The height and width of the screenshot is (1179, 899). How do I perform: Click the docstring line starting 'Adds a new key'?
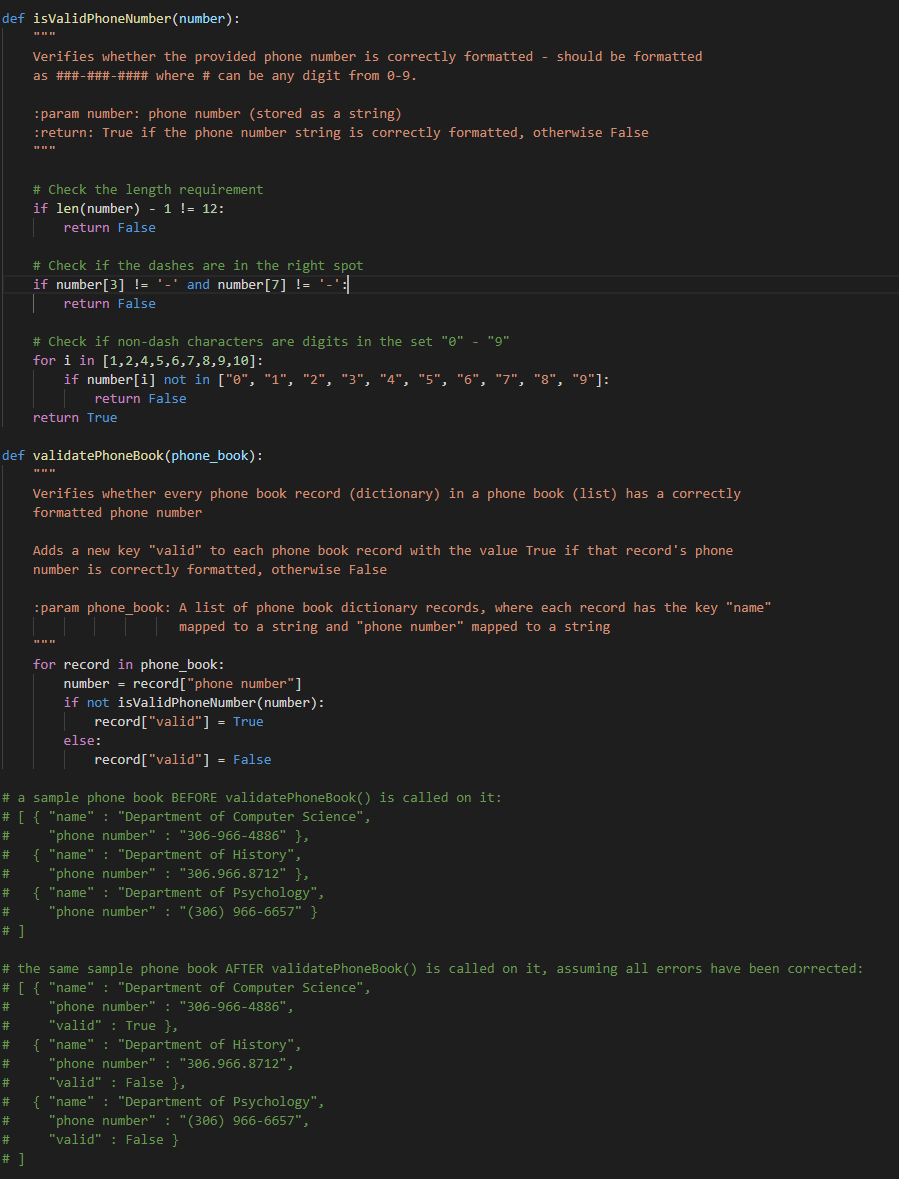(383, 550)
